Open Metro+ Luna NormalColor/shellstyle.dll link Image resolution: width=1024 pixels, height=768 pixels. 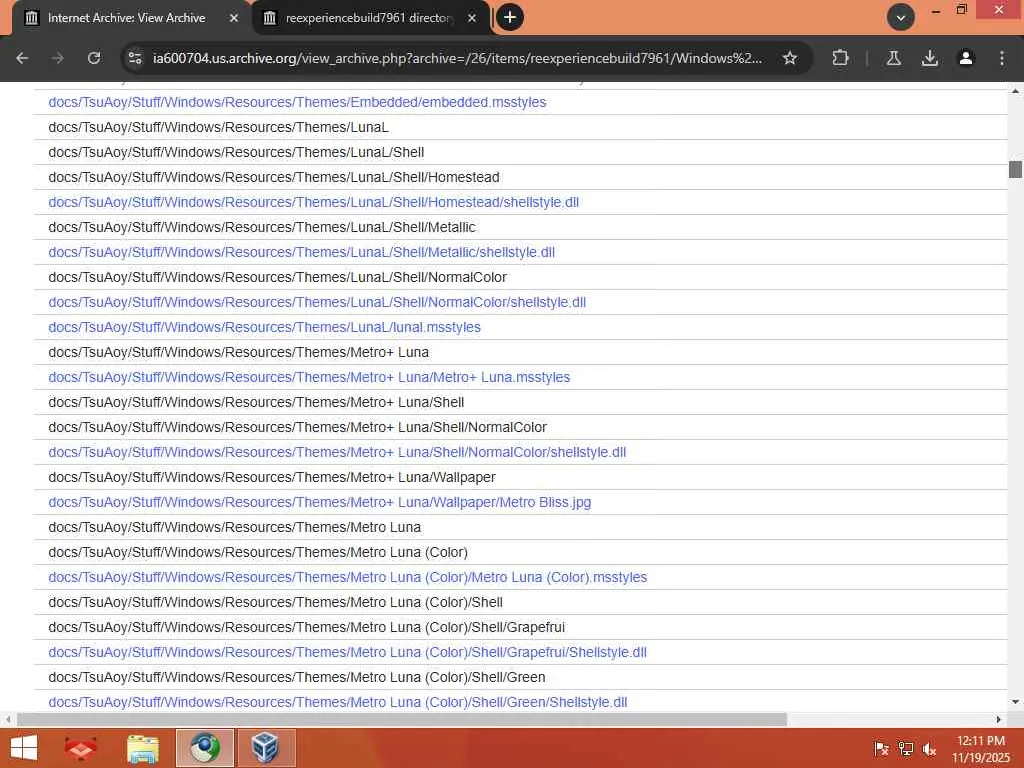337,452
